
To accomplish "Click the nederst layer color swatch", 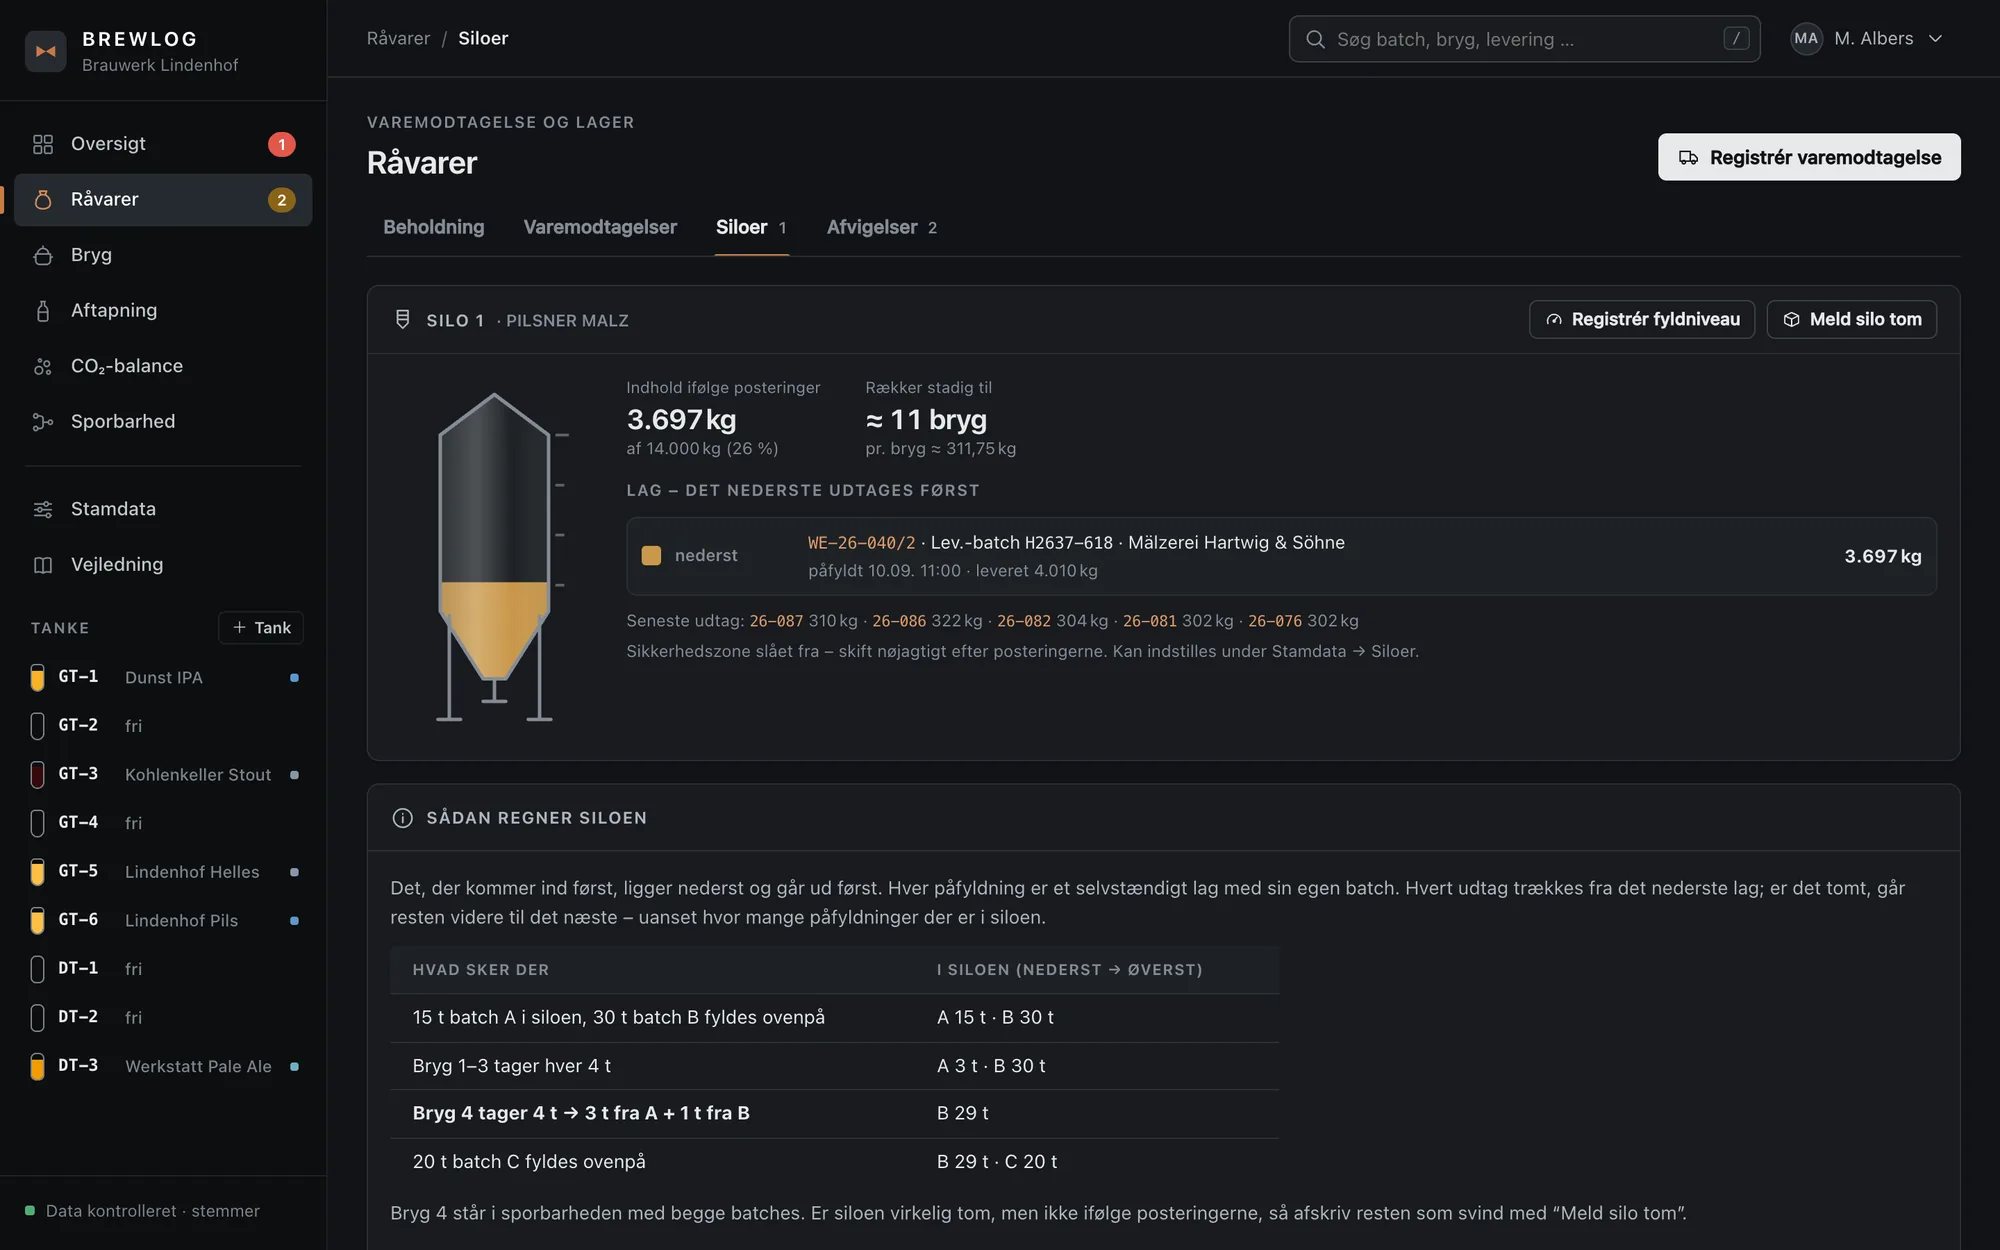I will 651,556.
